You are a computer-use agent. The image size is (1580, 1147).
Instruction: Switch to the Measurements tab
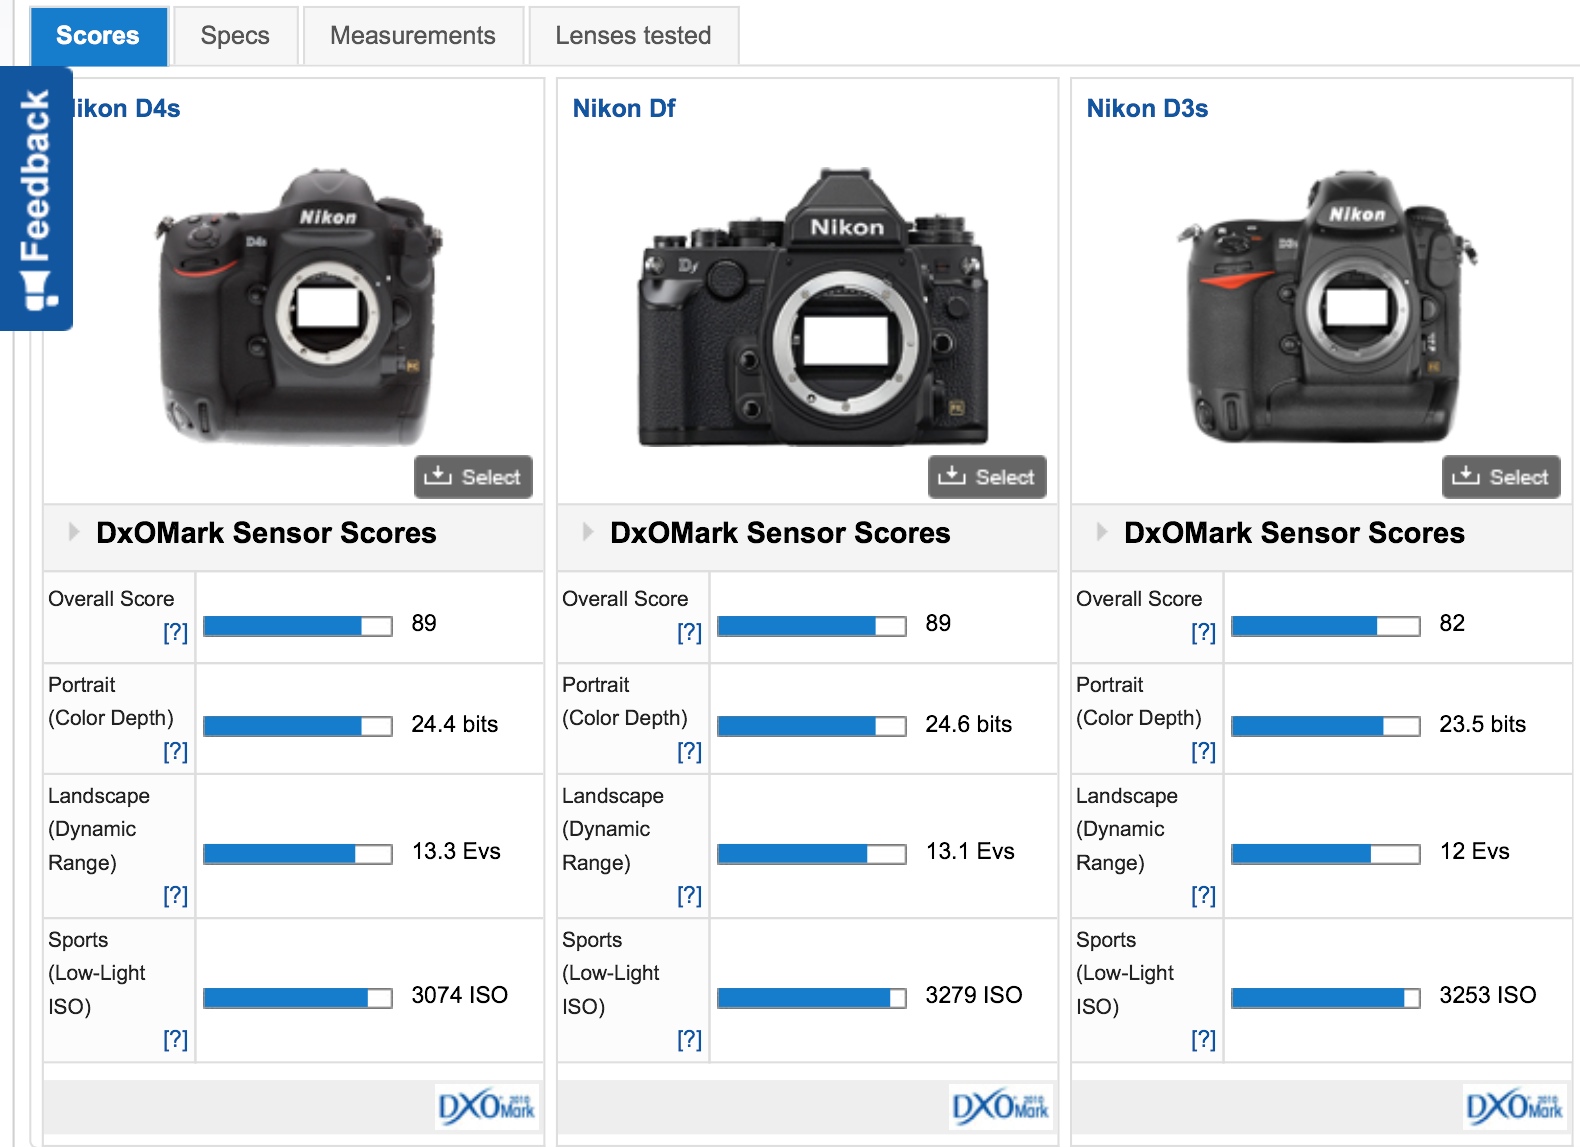coord(412,36)
